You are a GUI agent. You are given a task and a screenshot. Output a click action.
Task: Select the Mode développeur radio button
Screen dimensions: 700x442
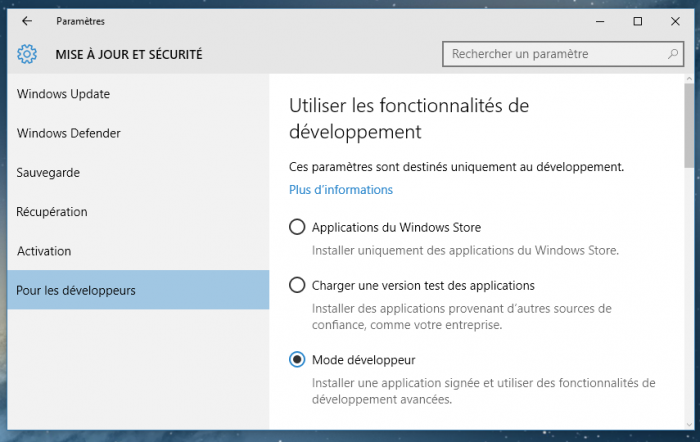[x=297, y=359]
